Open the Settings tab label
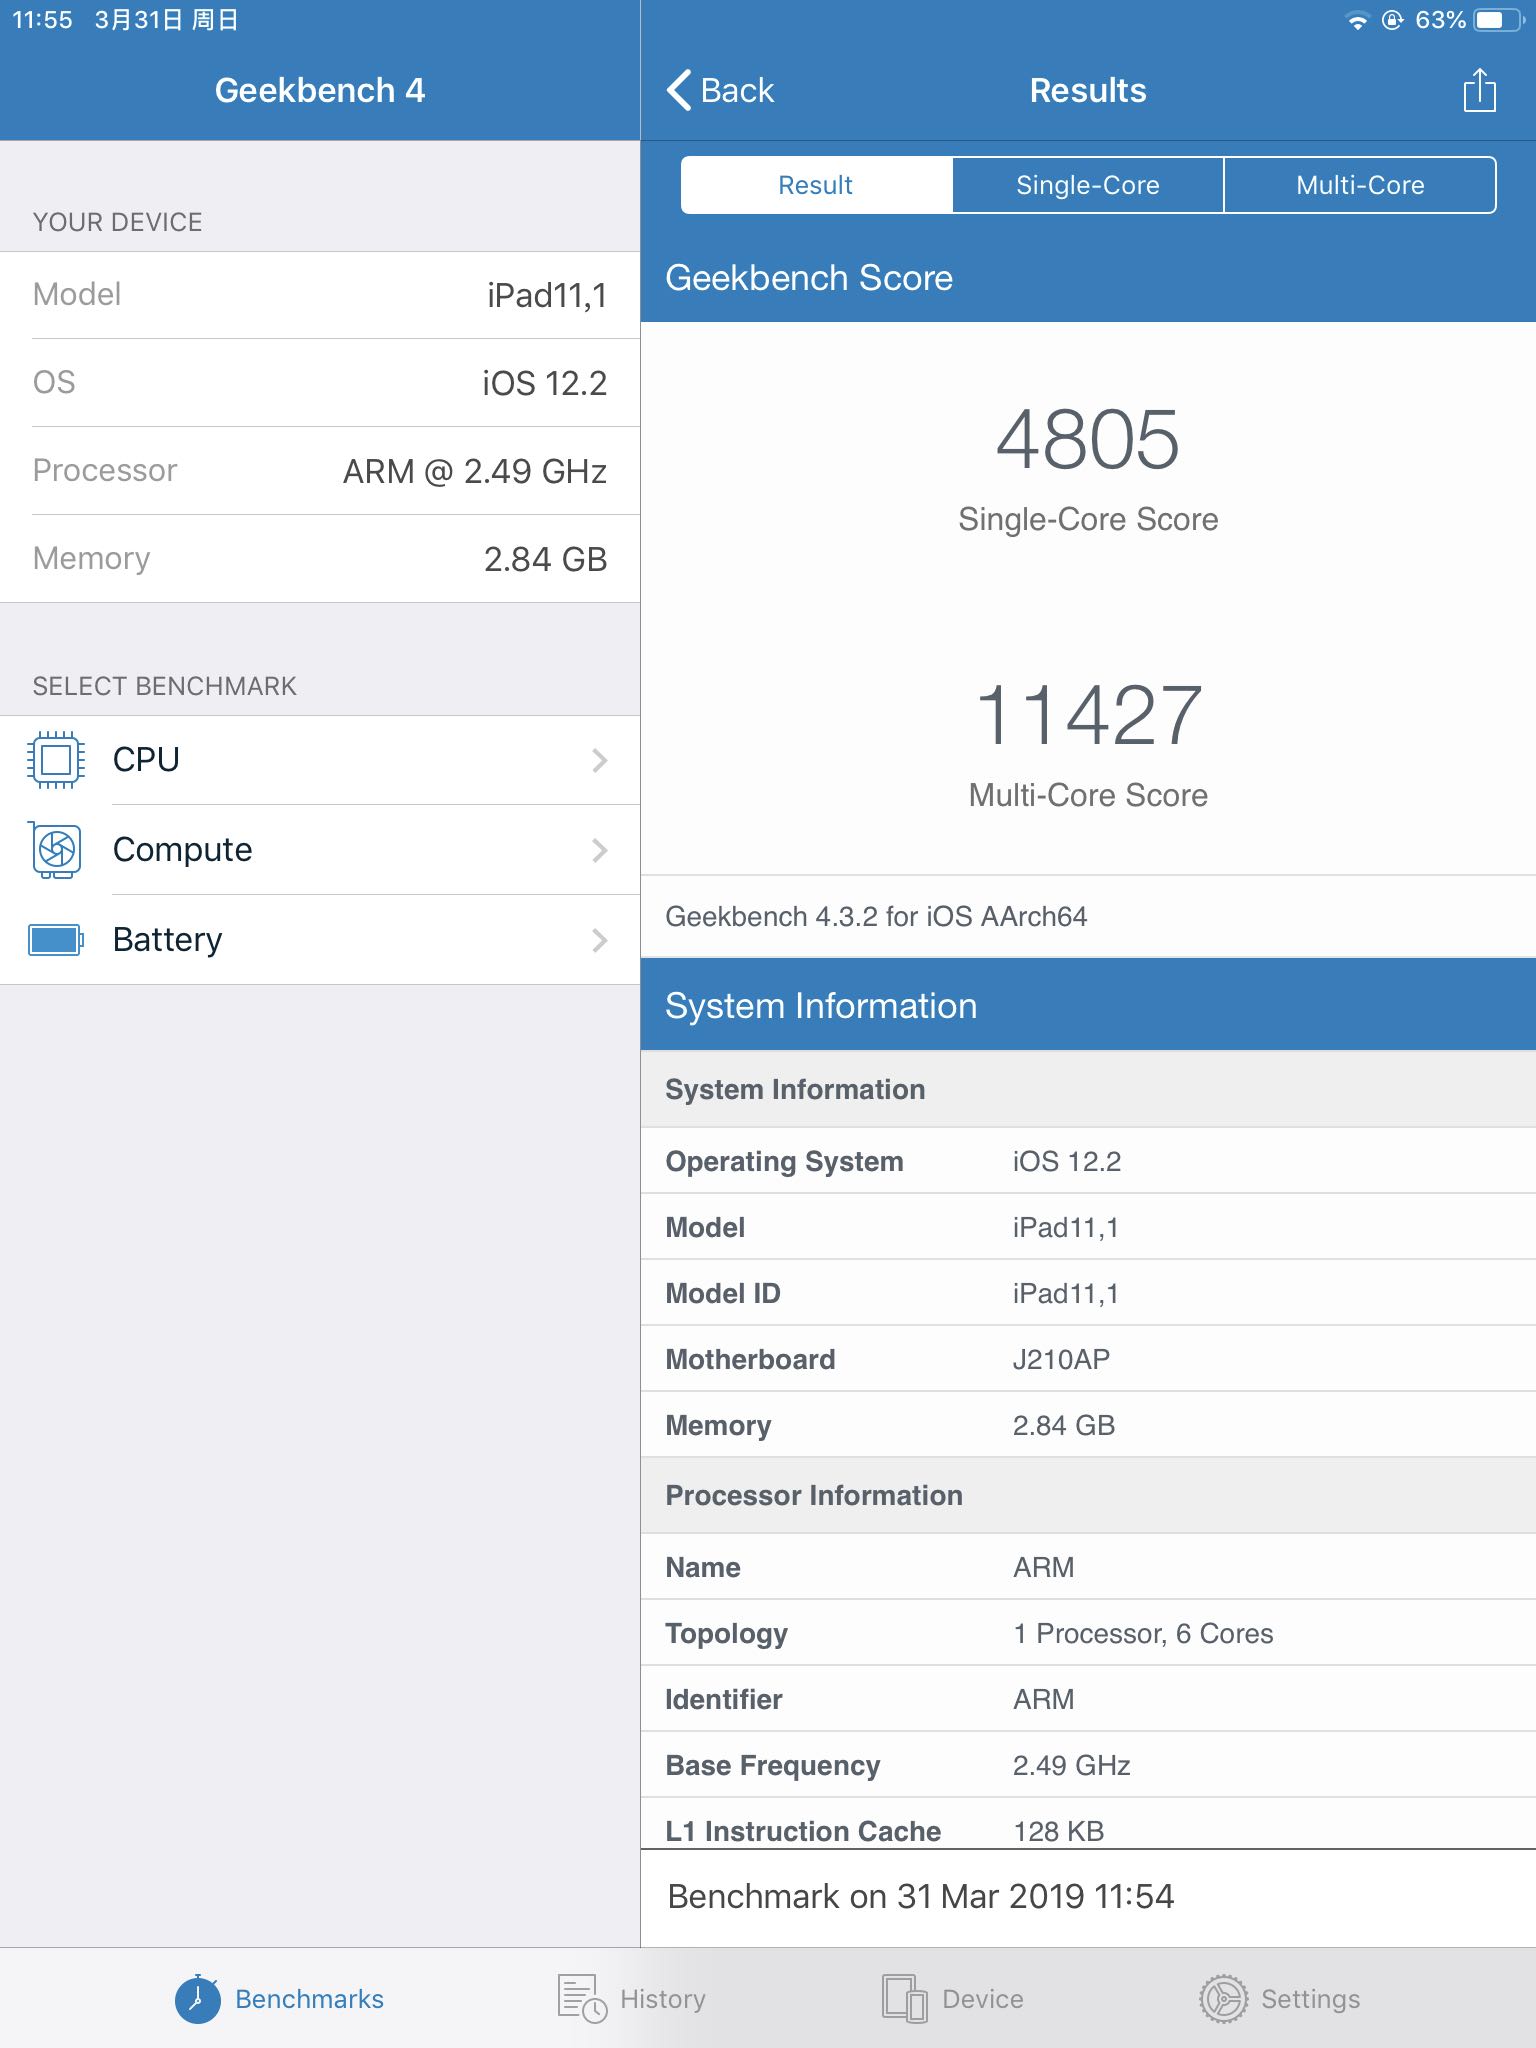Image resolution: width=1536 pixels, height=2048 pixels. [x=1310, y=1998]
